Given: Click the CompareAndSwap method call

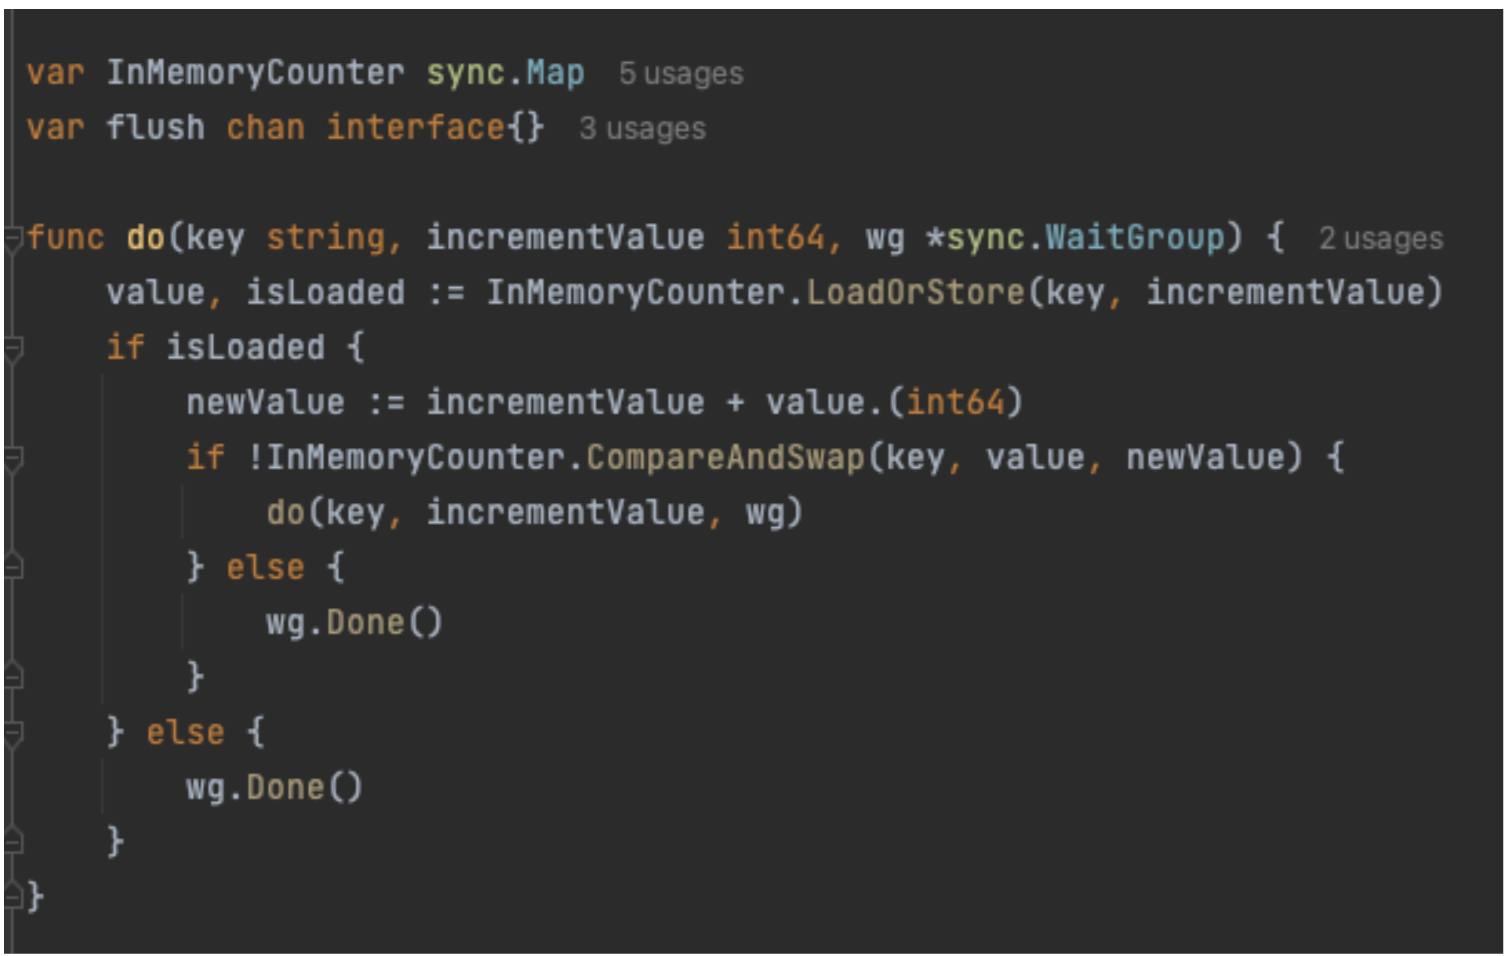Looking at the screenshot, I should [x=725, y=458].
